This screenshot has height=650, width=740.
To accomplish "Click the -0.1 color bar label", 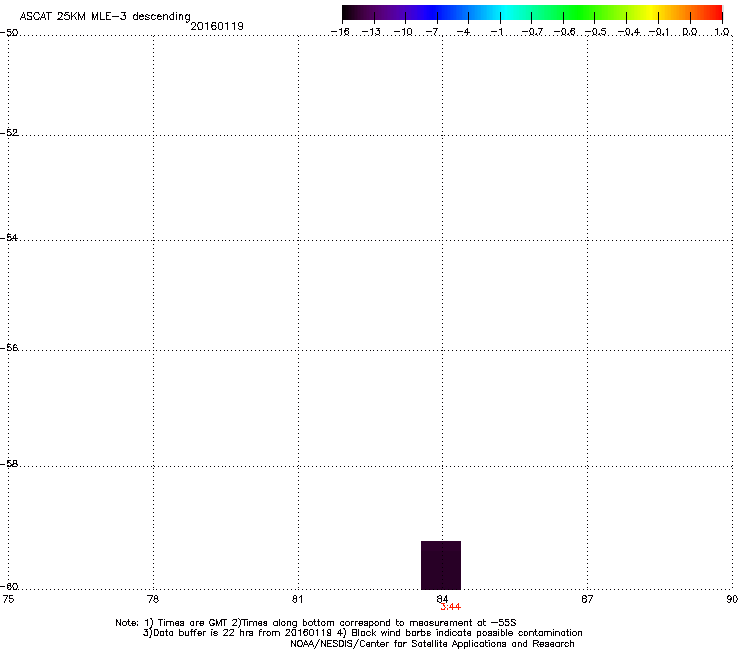I will (x=659, y=32).
